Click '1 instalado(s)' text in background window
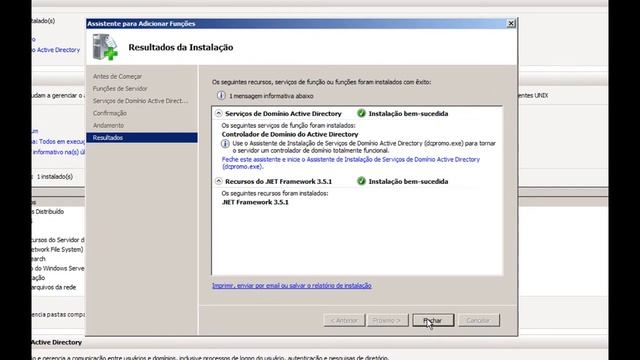Viewport: 640px width, 360px height. pyautogui.click(x=55, y=177)
